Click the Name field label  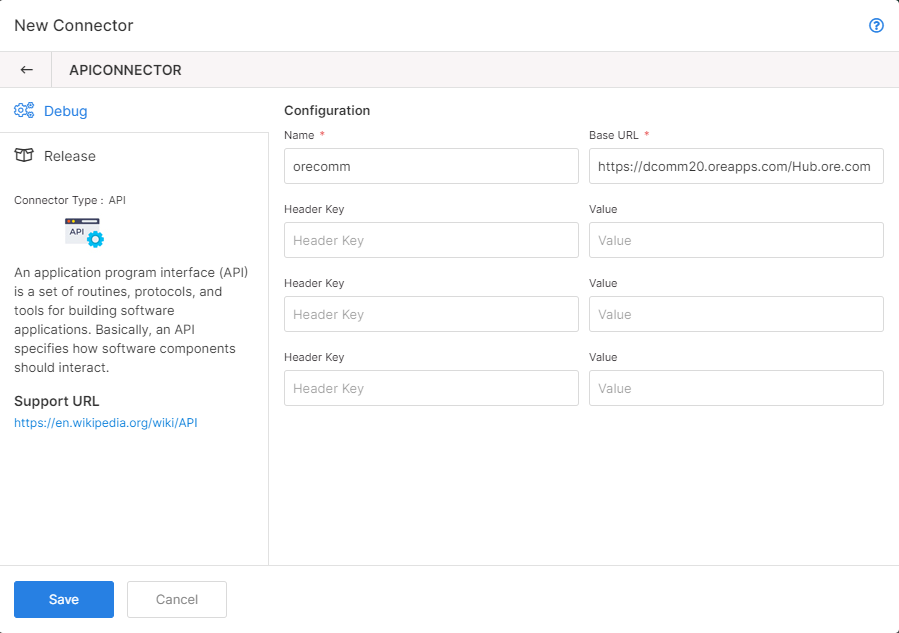tap(299, 135)
